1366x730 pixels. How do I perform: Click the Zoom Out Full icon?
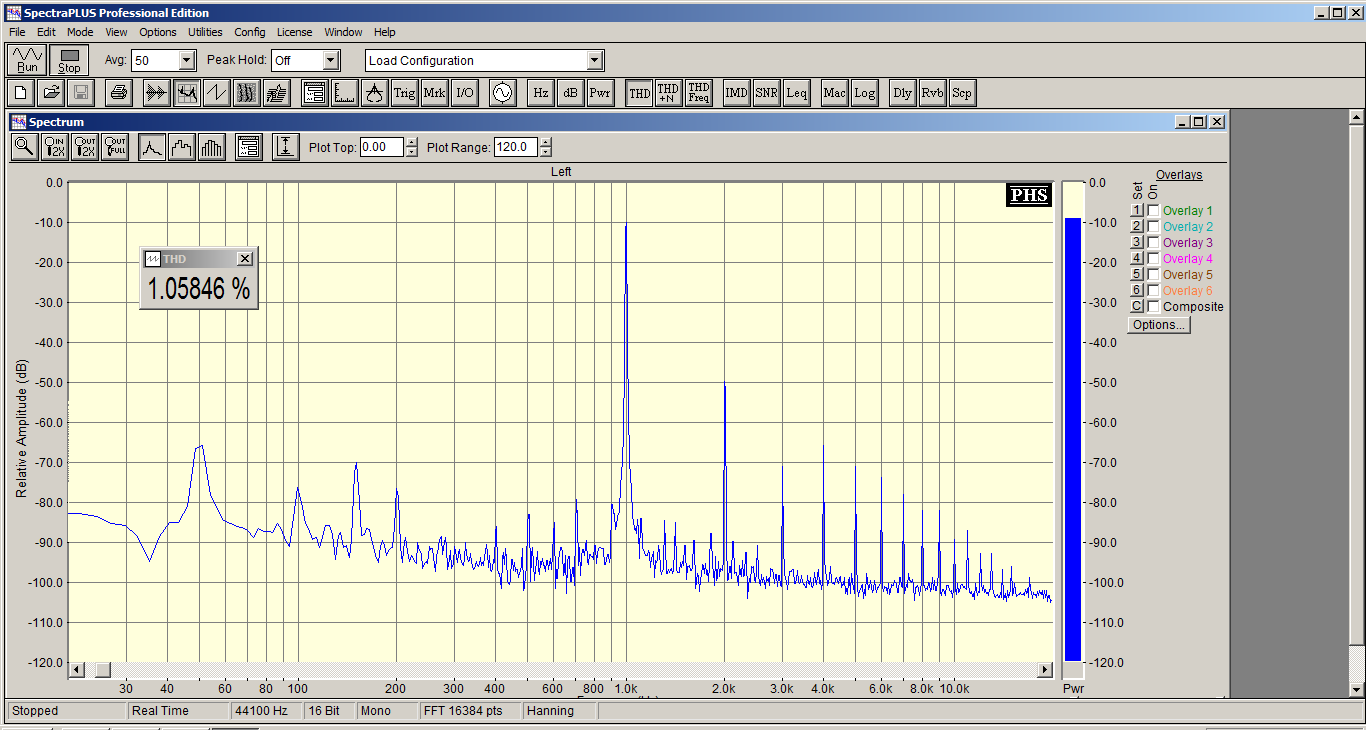coord(115,147)
